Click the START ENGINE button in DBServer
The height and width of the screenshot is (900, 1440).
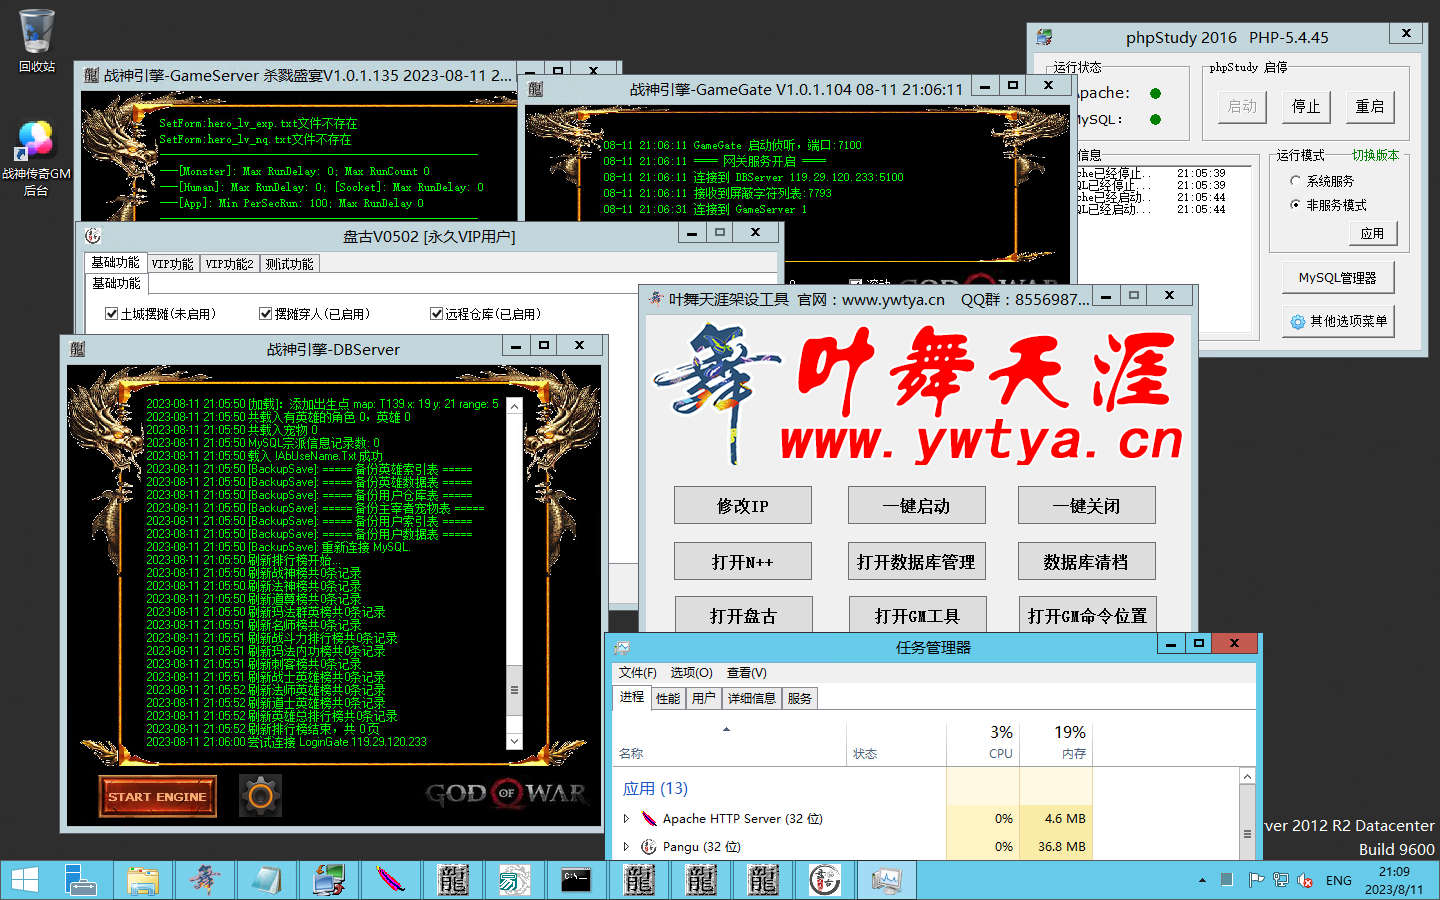(x=157, y=796)
